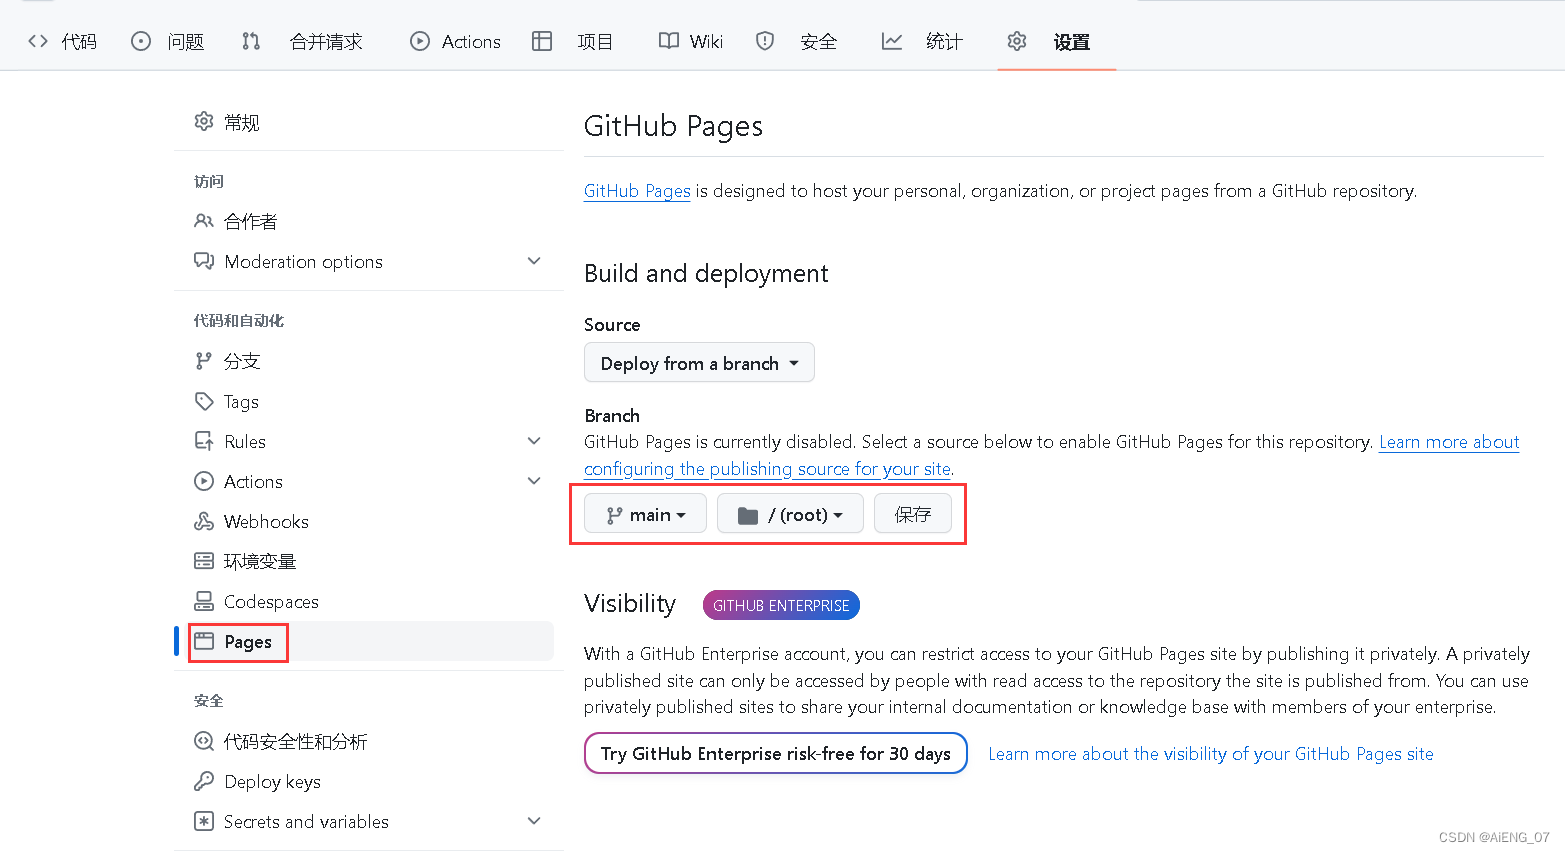
Task: Click the gear icon next to 常规
Action: (x=204, y=121)
